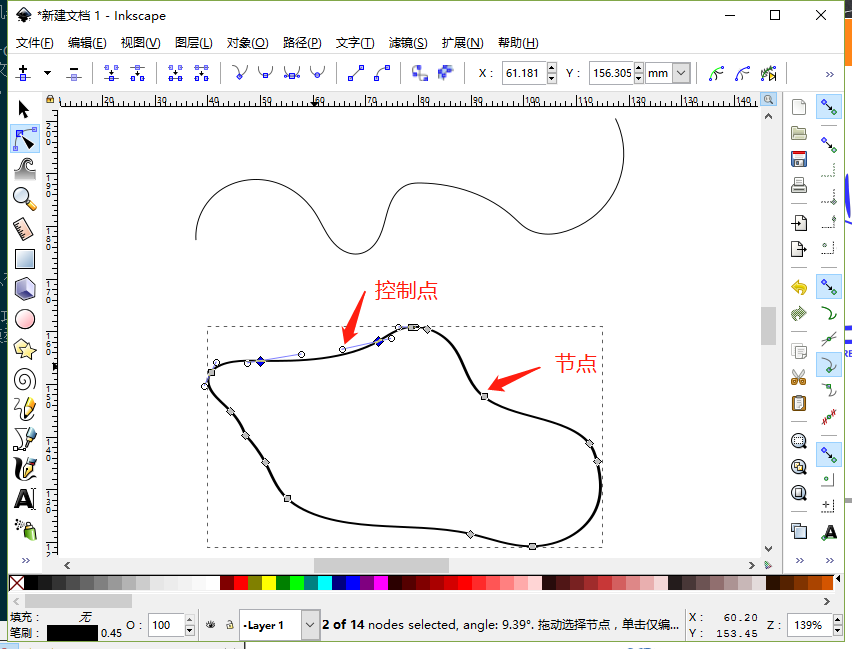The image size is (852, 649).
Task: Open the 滤镜 menu
Action: (407, 43)
